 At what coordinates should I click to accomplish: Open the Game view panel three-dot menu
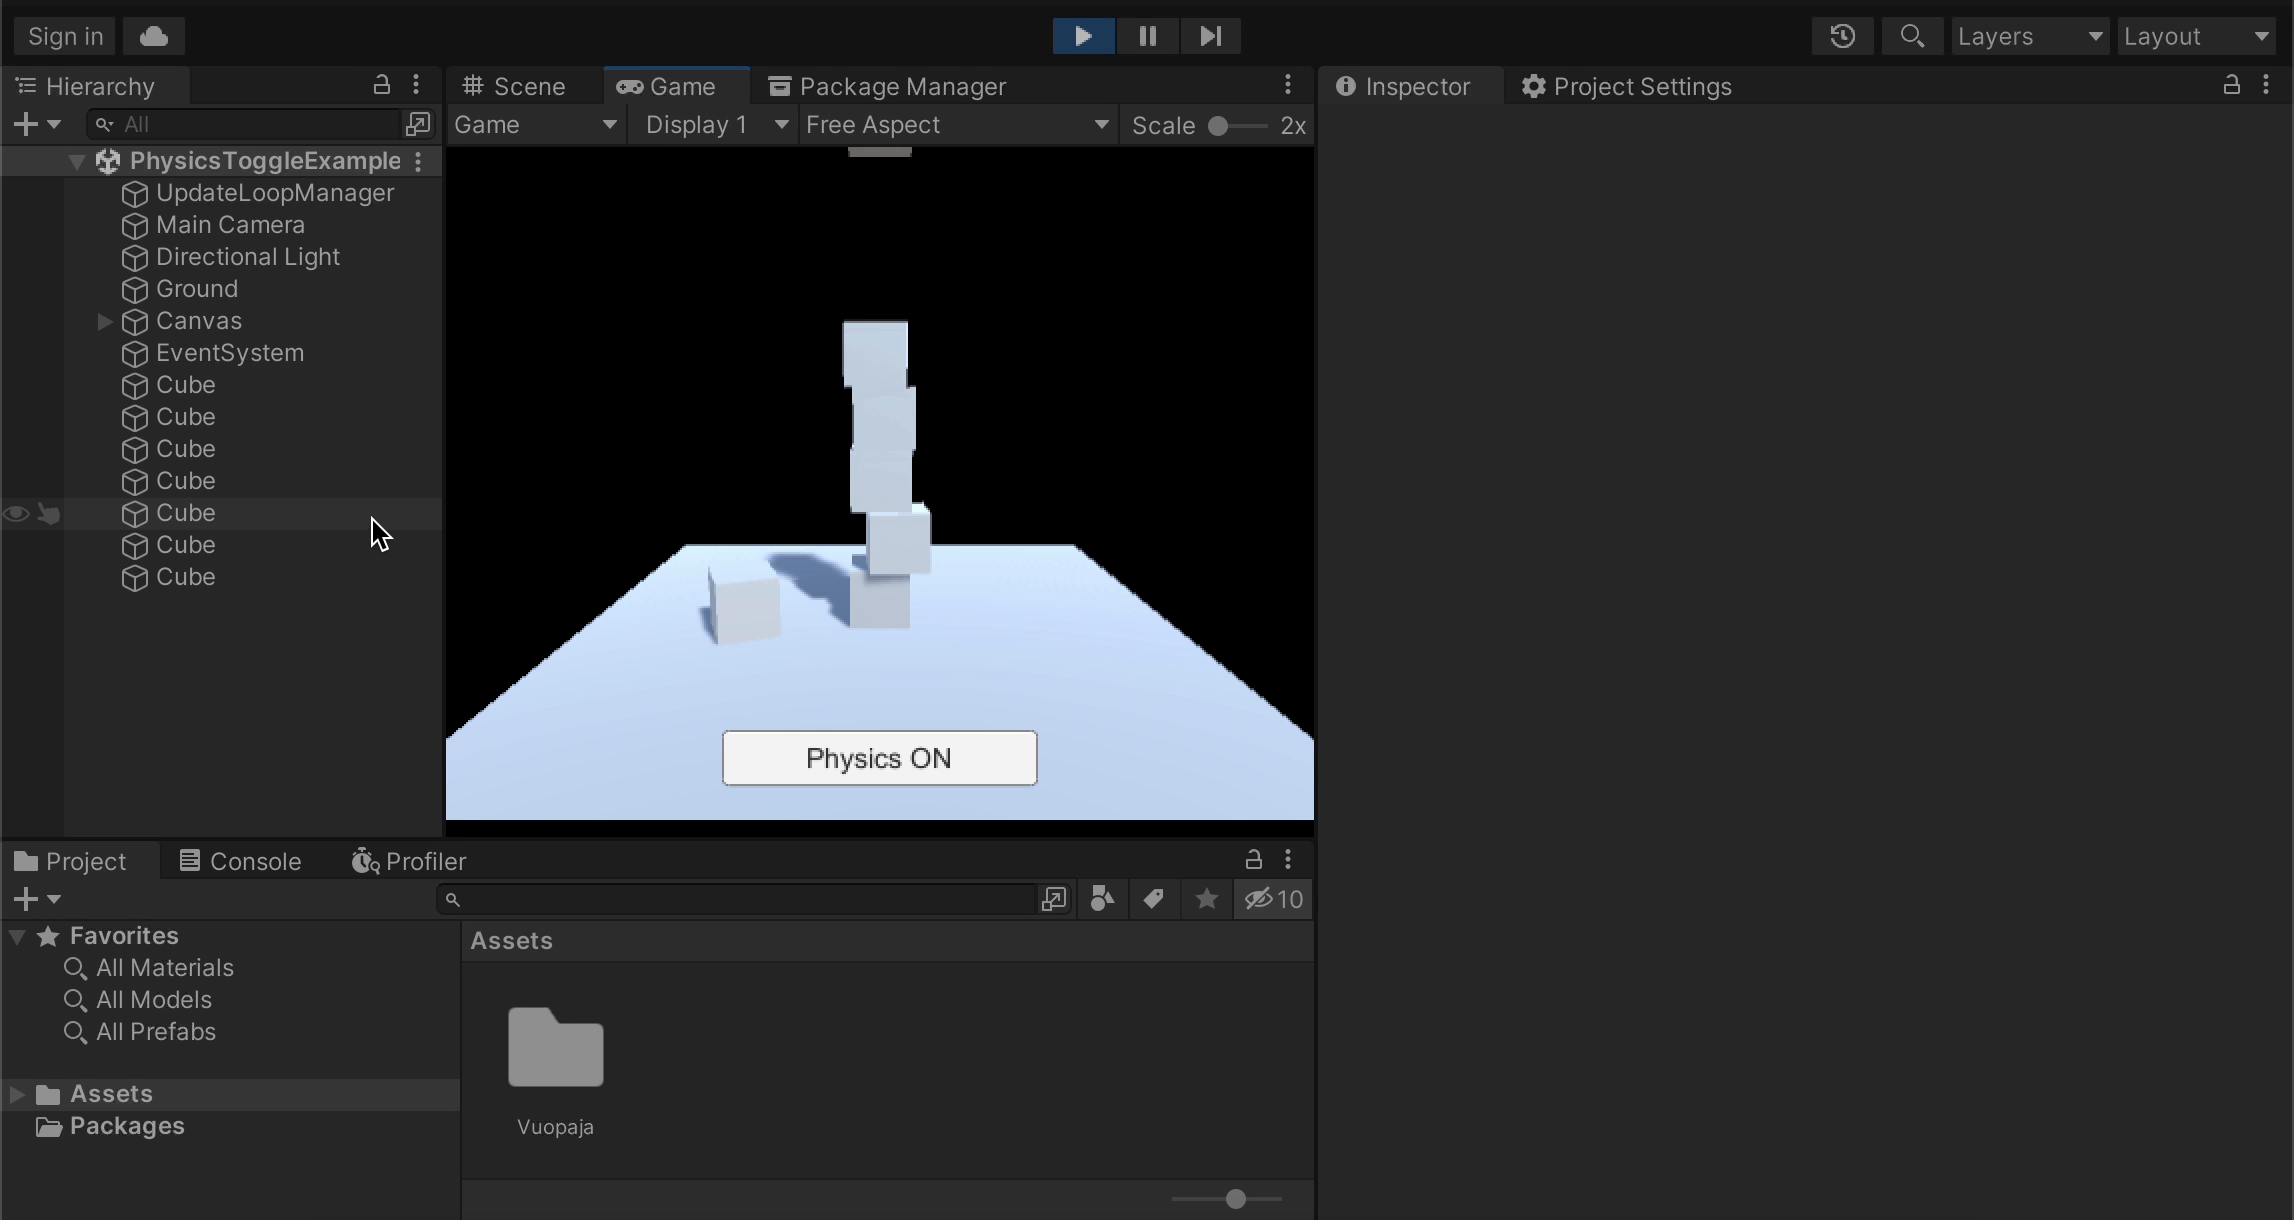(x=1288, y=85)
